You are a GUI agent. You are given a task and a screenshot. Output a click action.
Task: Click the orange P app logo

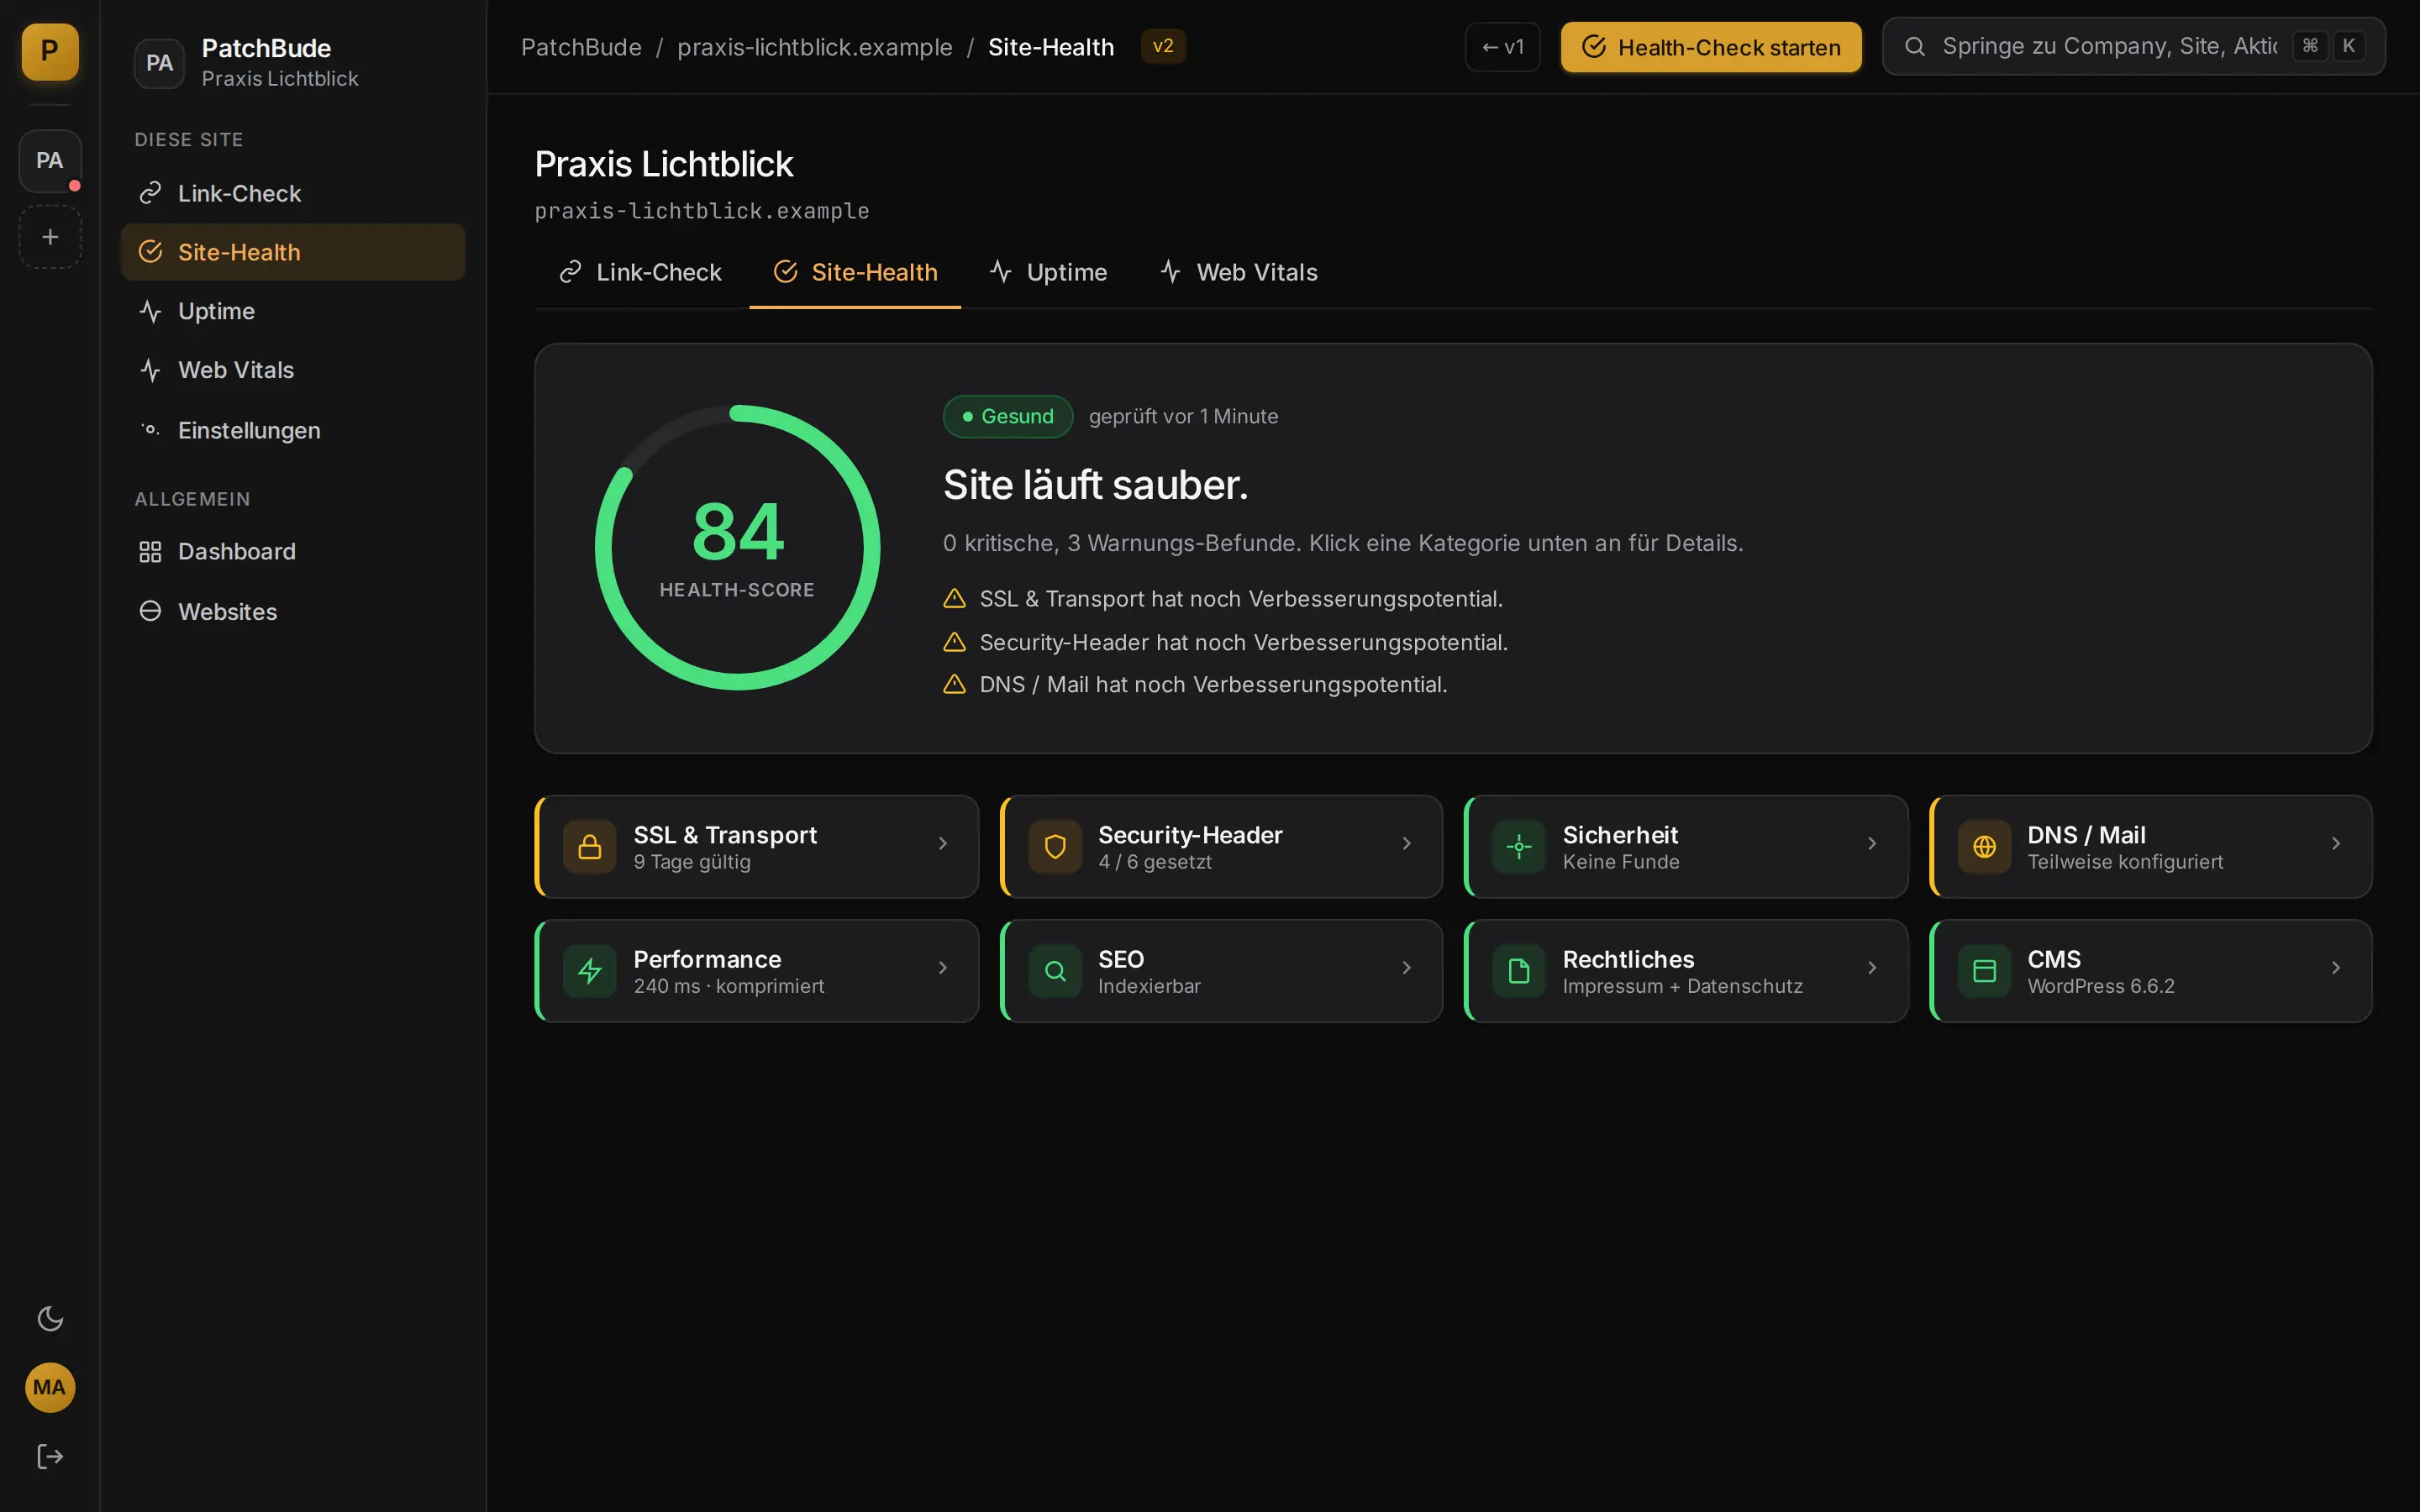click(x=50, y=51)
